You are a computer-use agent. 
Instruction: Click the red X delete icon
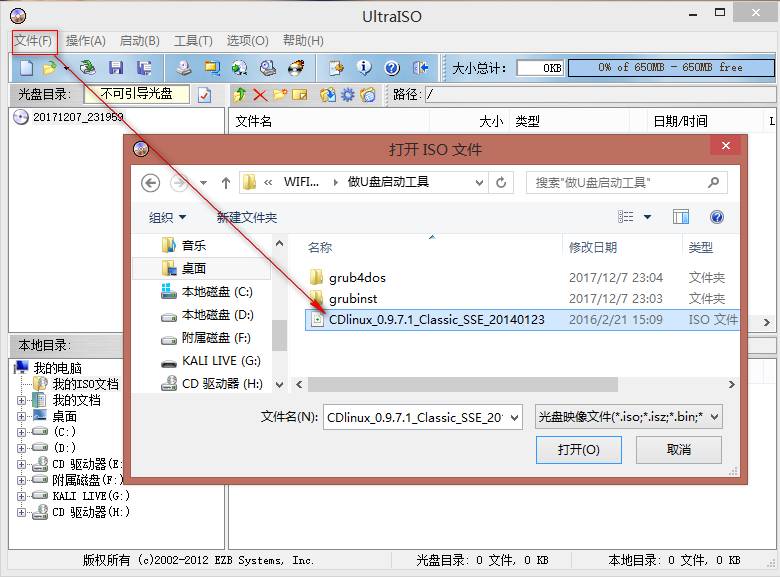click(260, 95)
